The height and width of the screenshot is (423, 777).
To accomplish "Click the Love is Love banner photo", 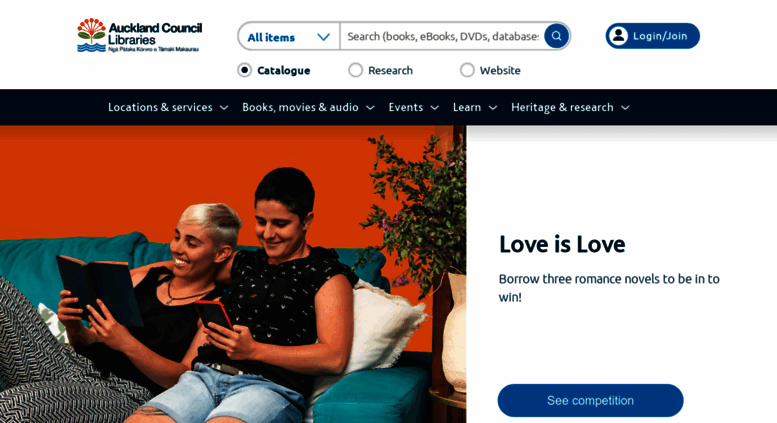I will point(233,274).
